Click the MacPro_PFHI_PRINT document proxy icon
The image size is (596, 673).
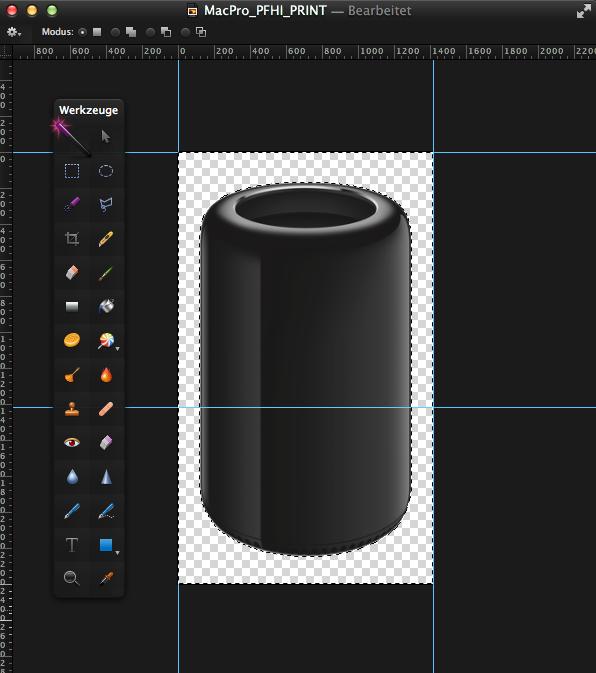(193, 11)
